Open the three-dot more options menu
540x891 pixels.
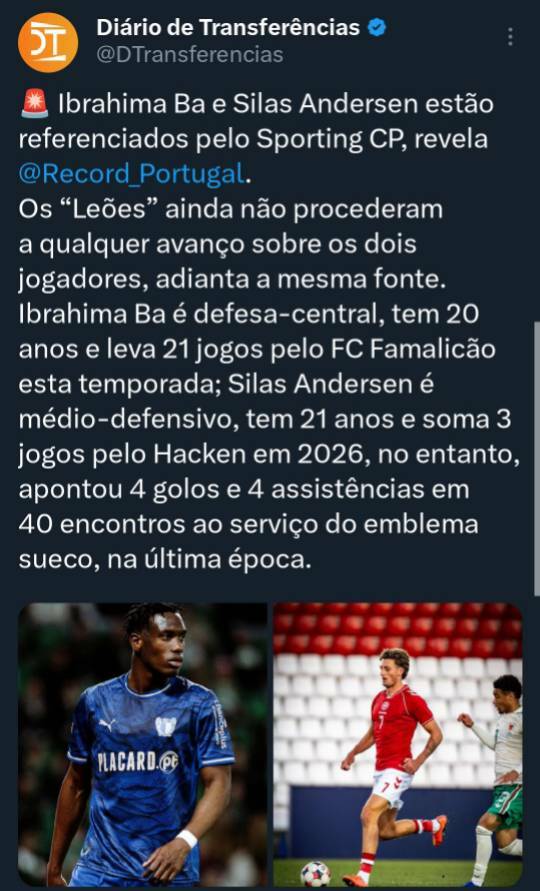click(510, 37)
